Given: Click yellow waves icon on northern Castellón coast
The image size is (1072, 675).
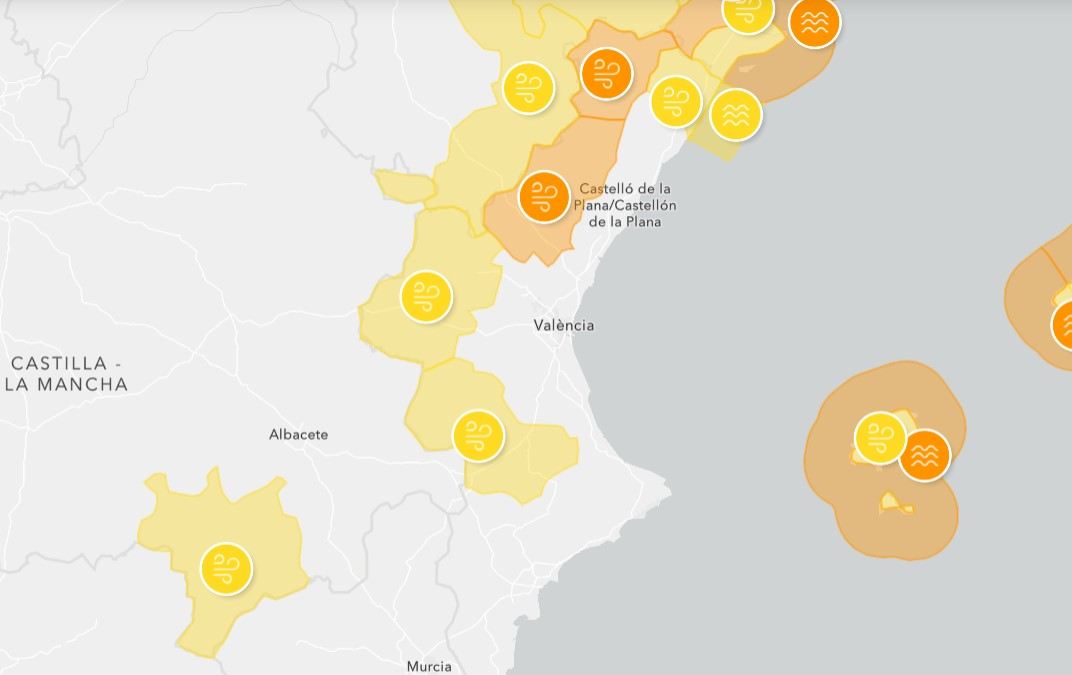Looking at the screenshot, I should click(735, 114).
